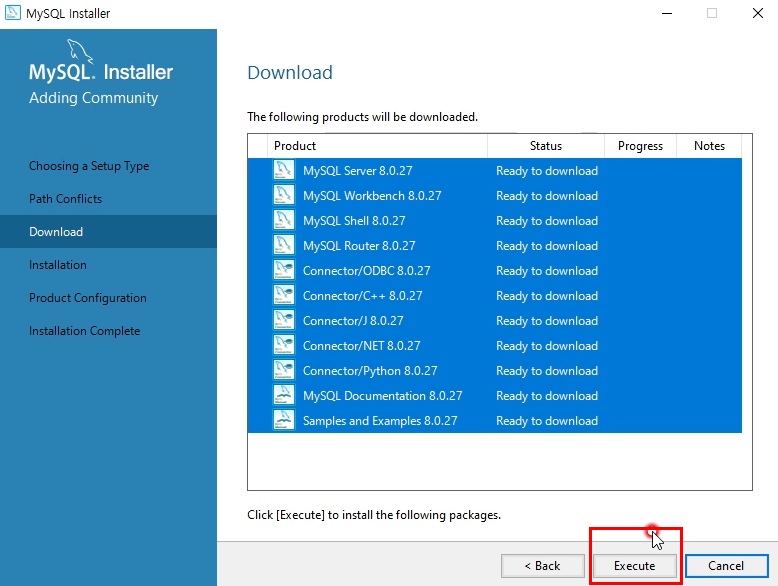Image resolution: width=778 pixels, height=586 pixels.
Task: Select the Connector/J 8.0.27 row text
Action: point(353,321)
